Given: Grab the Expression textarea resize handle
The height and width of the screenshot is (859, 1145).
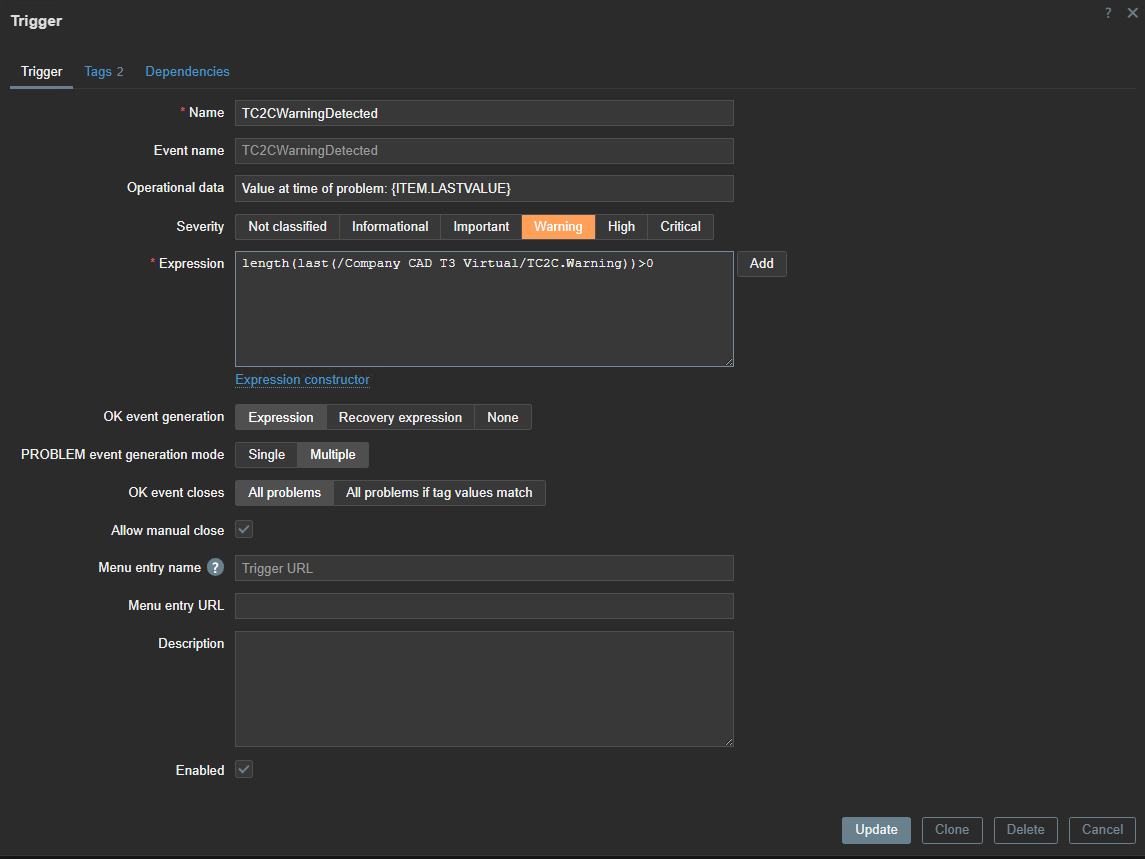Looking at the screenshot, I should click(728, 361).
